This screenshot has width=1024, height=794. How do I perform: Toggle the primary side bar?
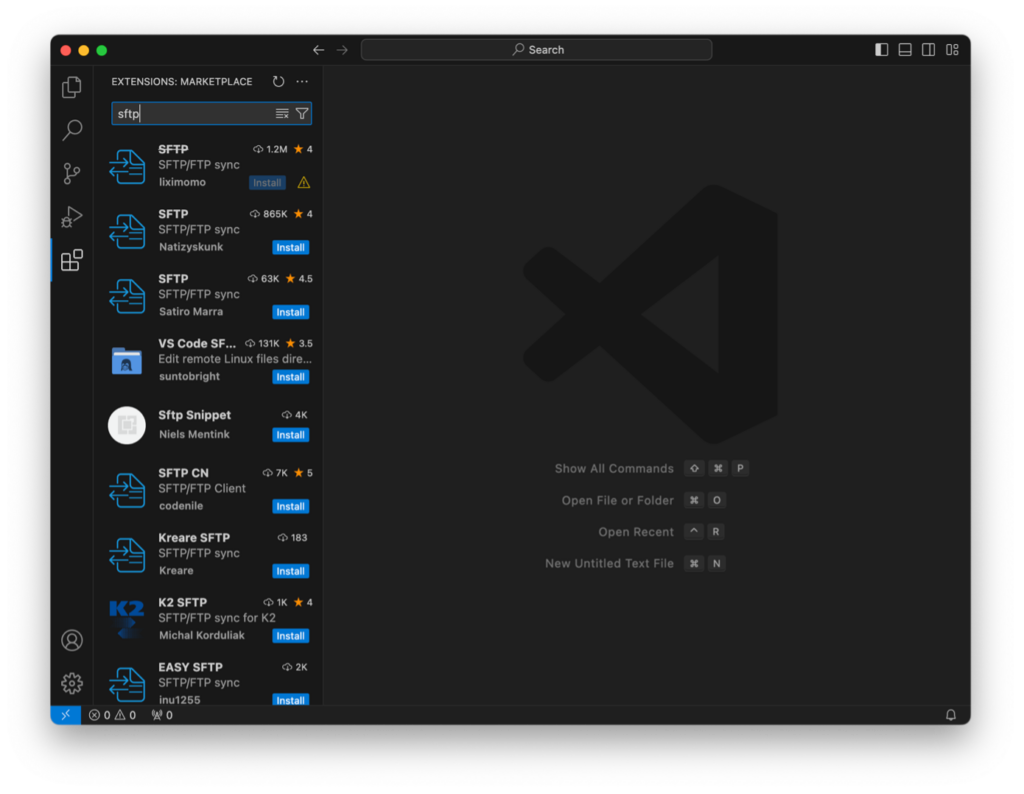882,50
